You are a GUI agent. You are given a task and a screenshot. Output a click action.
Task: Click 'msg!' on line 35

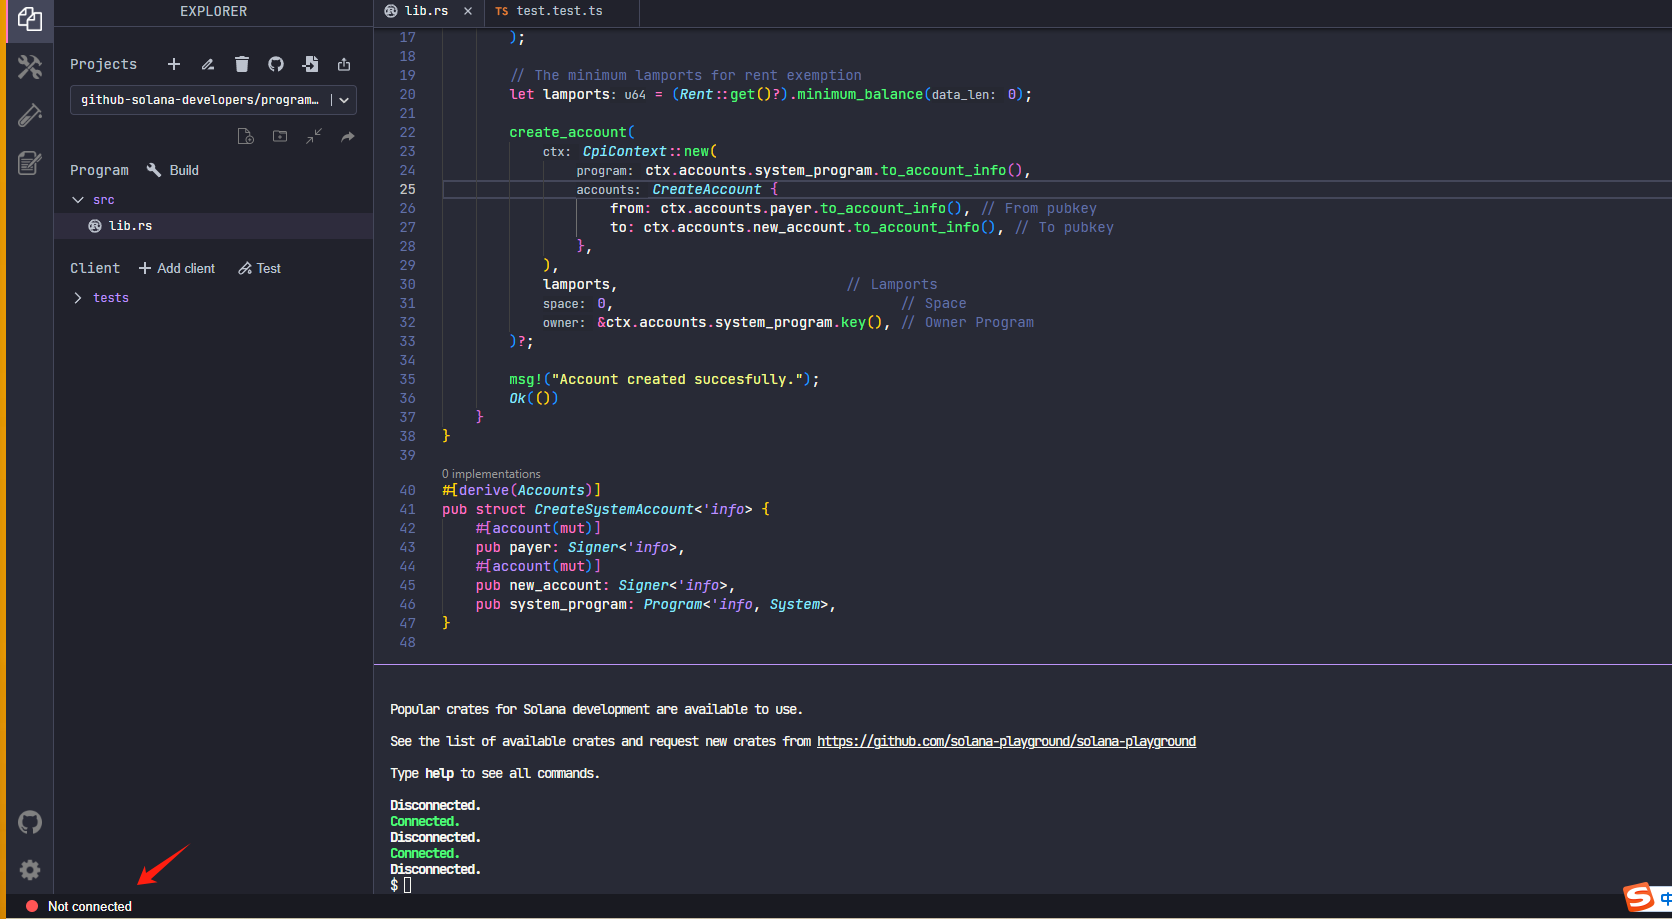point(526,379)
